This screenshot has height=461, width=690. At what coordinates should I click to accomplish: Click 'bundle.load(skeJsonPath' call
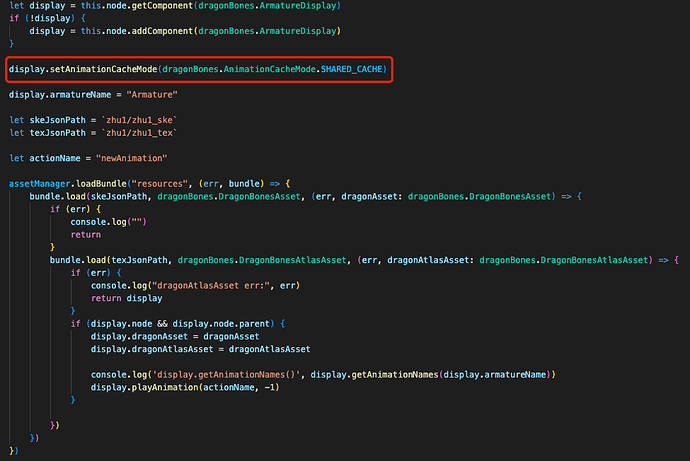tap(88, 197)
